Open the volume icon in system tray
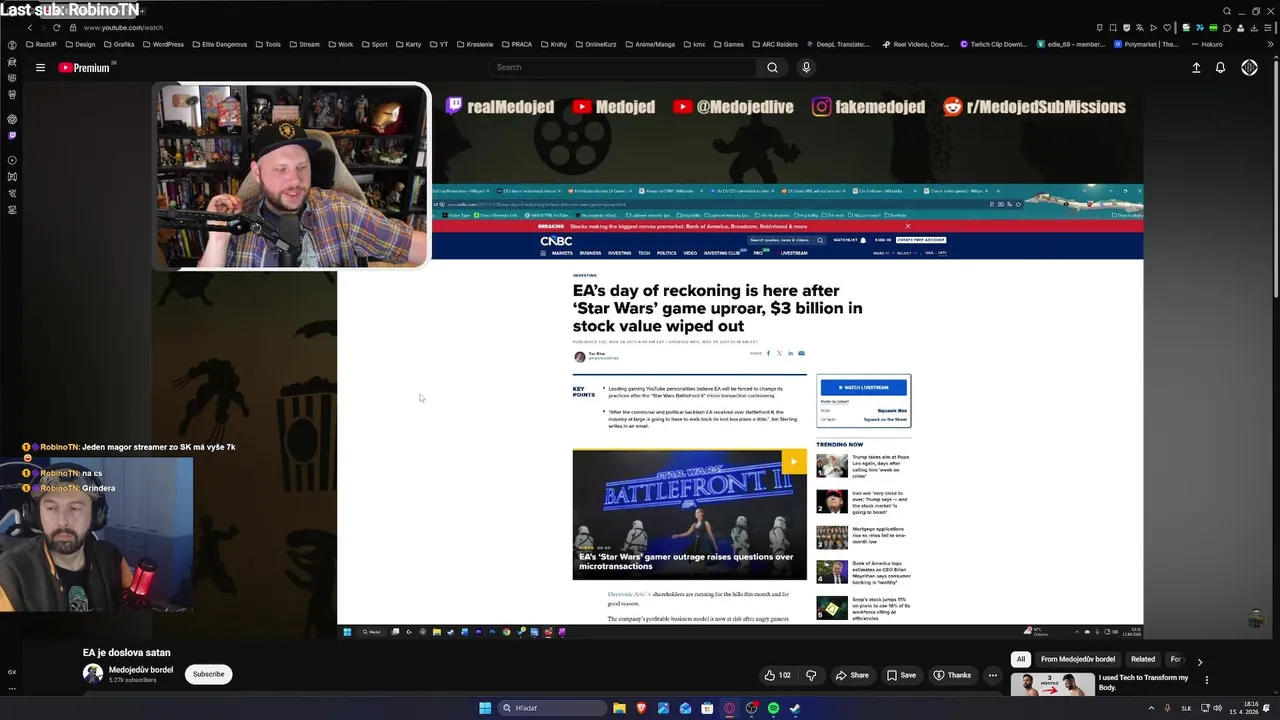Viewport: 1280px width, 720px height. [x=1217, y=708]
